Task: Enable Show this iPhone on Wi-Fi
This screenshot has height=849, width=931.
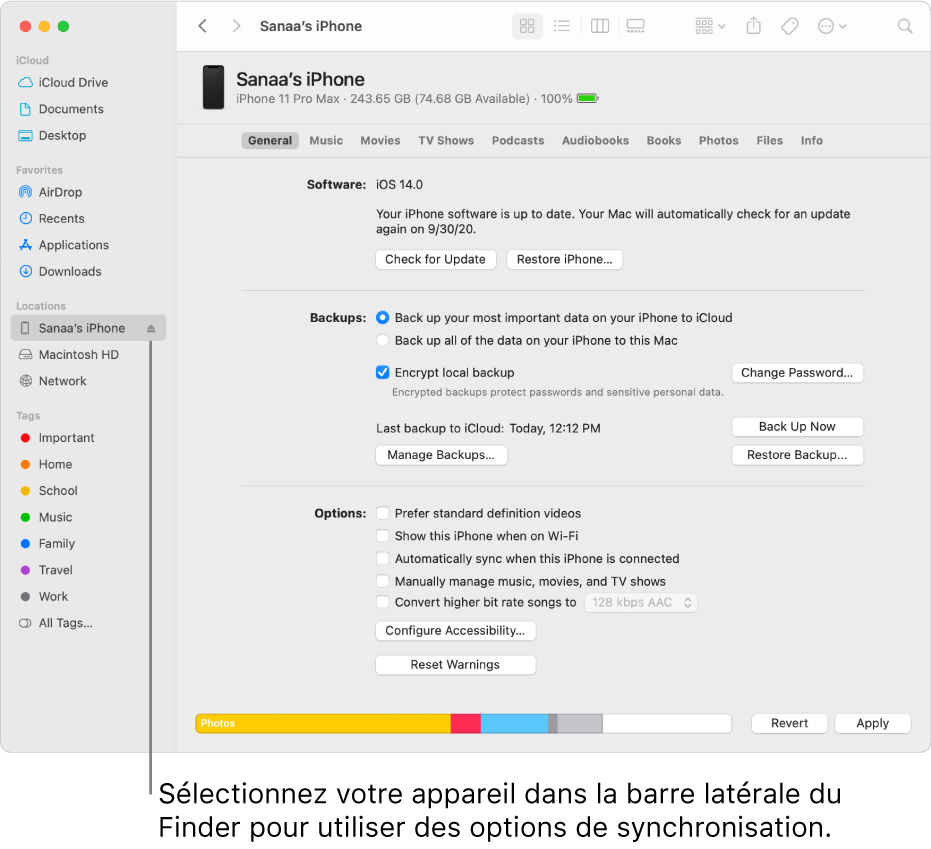Action: pos(383,536)
